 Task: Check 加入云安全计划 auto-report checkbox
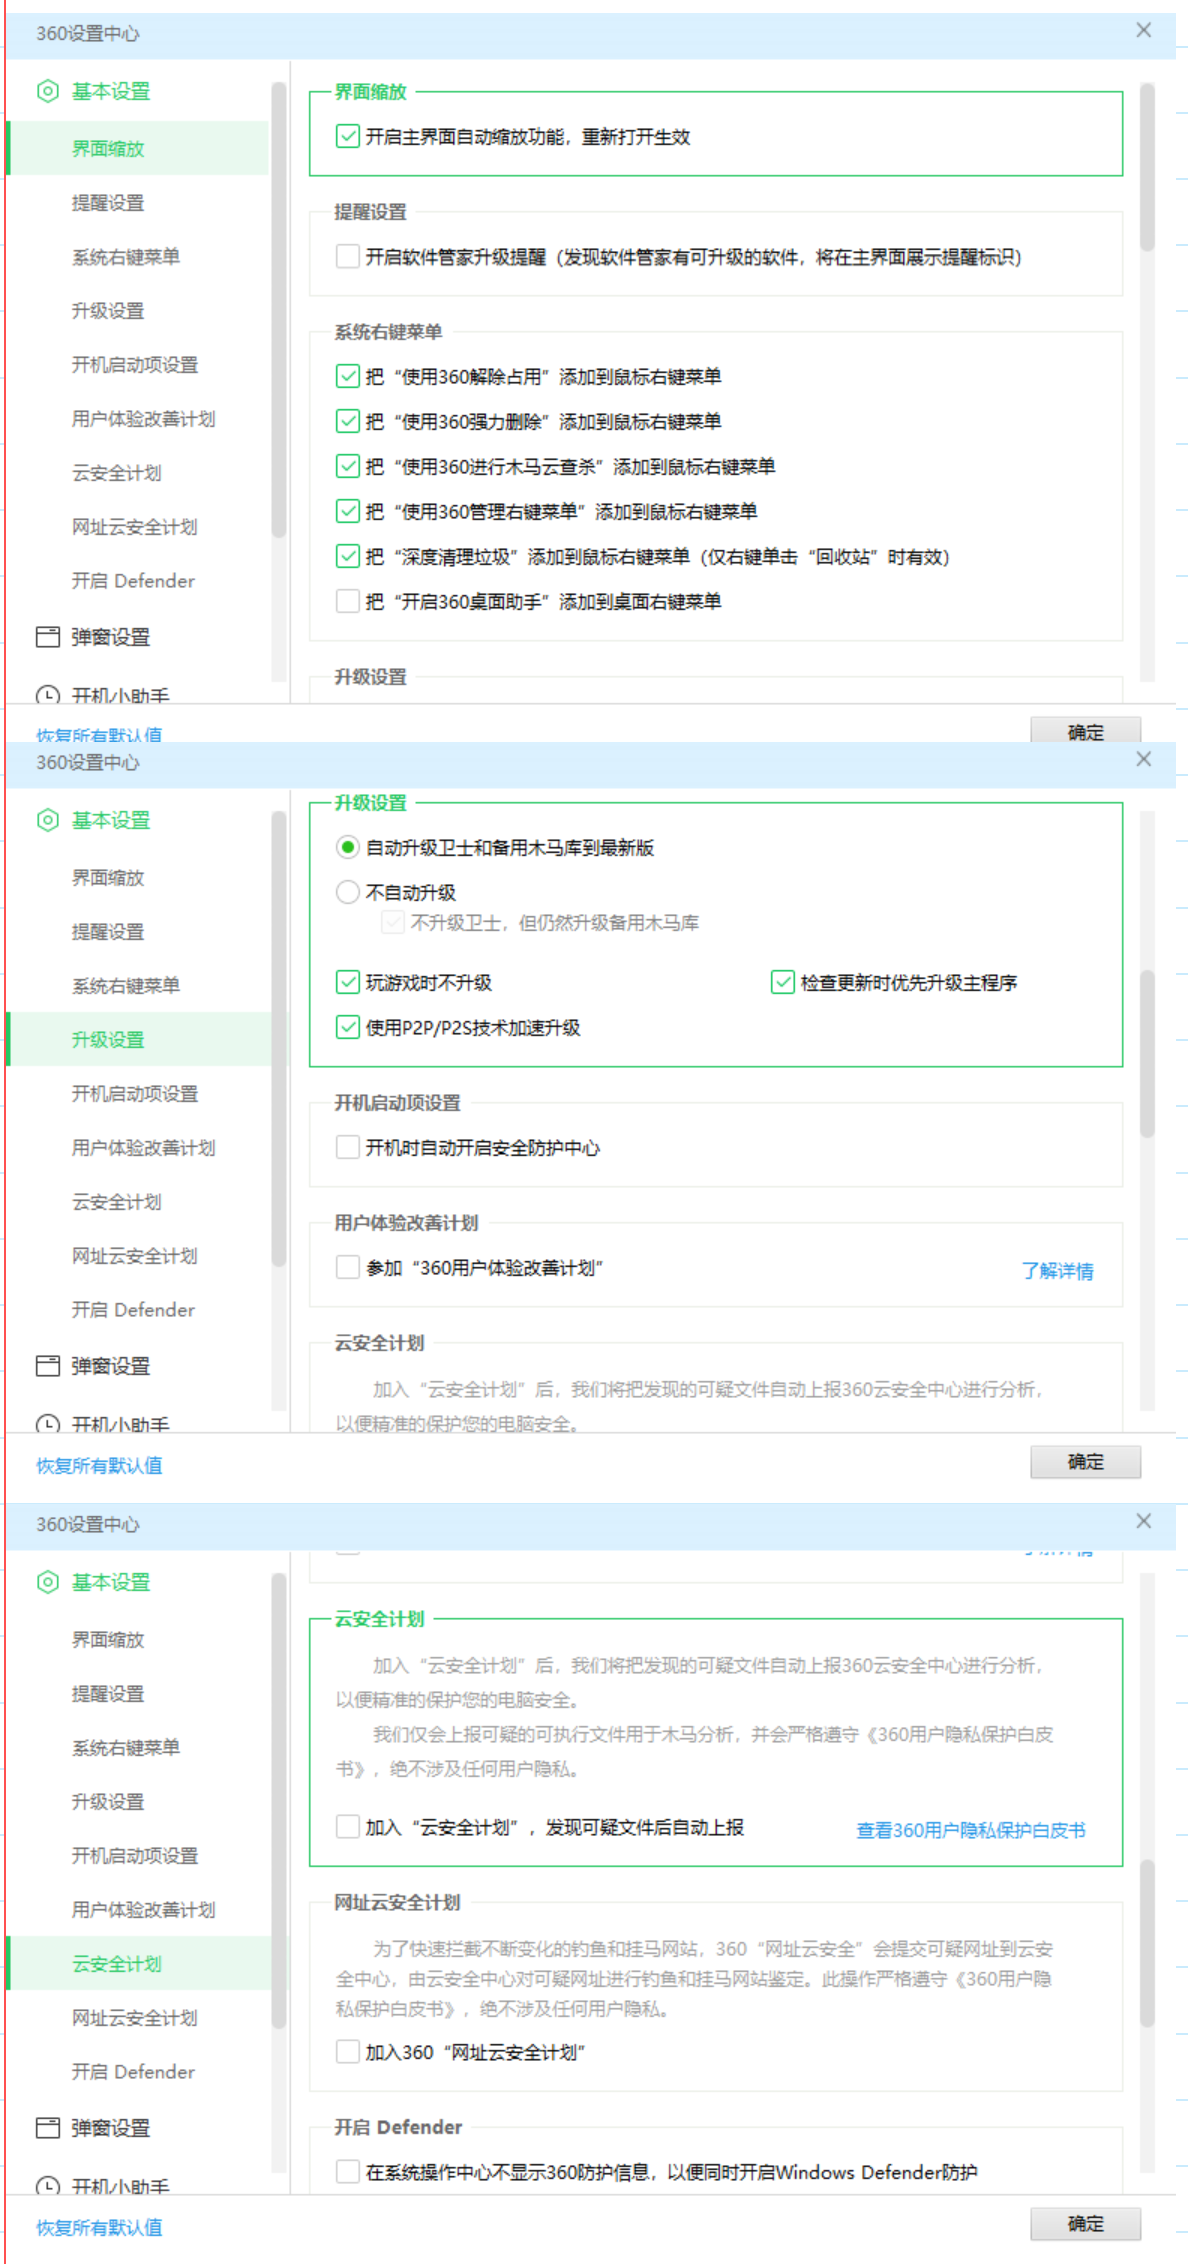pyautogui.click(x=348, y=1827)
